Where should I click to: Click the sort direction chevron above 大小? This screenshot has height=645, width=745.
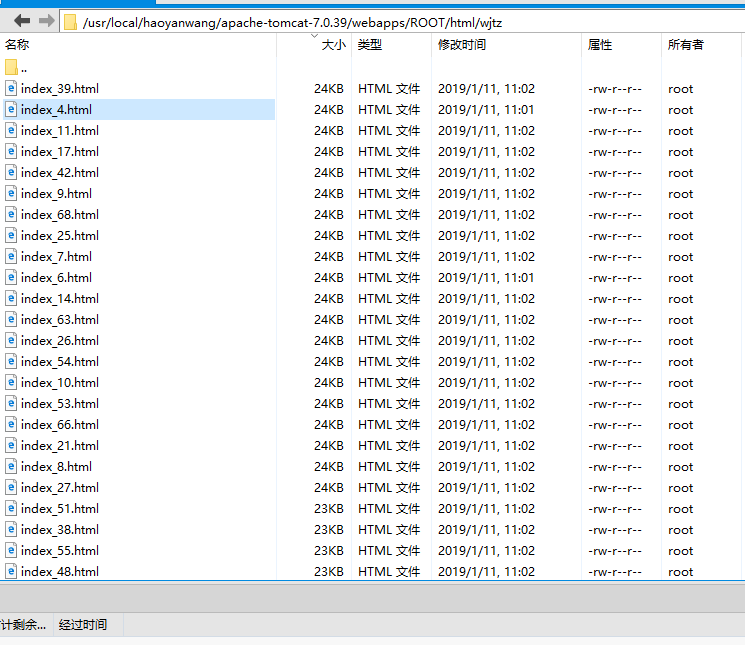coord(314,36)
